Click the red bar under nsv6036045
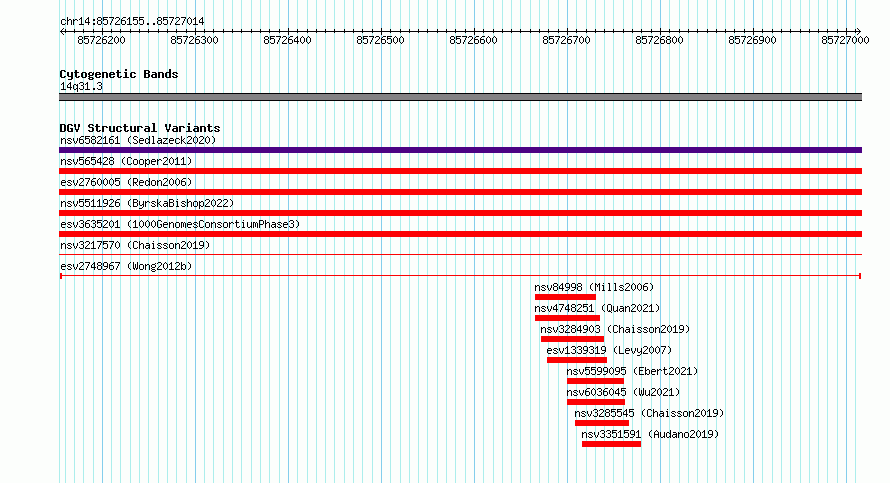The width and height of the screenshot is (890, 483). tap(596, 402)
